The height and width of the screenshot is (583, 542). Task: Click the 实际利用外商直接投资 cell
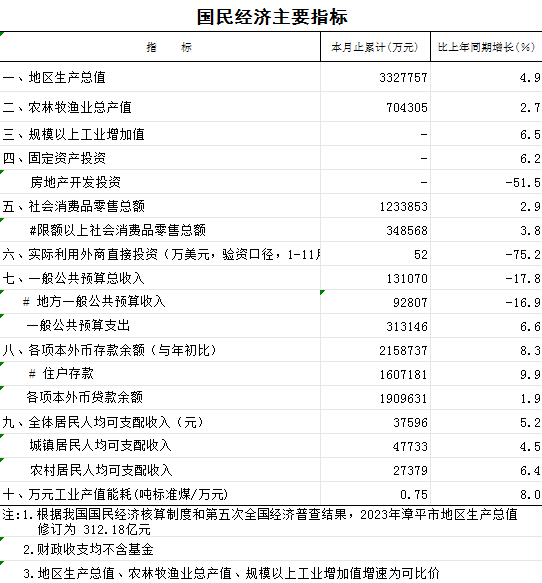click(x=160, y=254)
